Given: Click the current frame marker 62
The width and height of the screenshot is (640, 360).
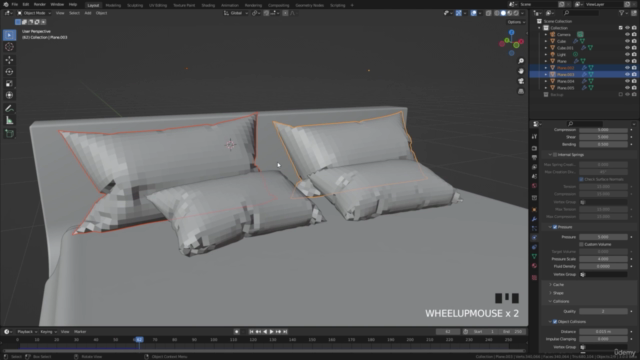Looking at the screenshot, I should (x=139, y=340).
